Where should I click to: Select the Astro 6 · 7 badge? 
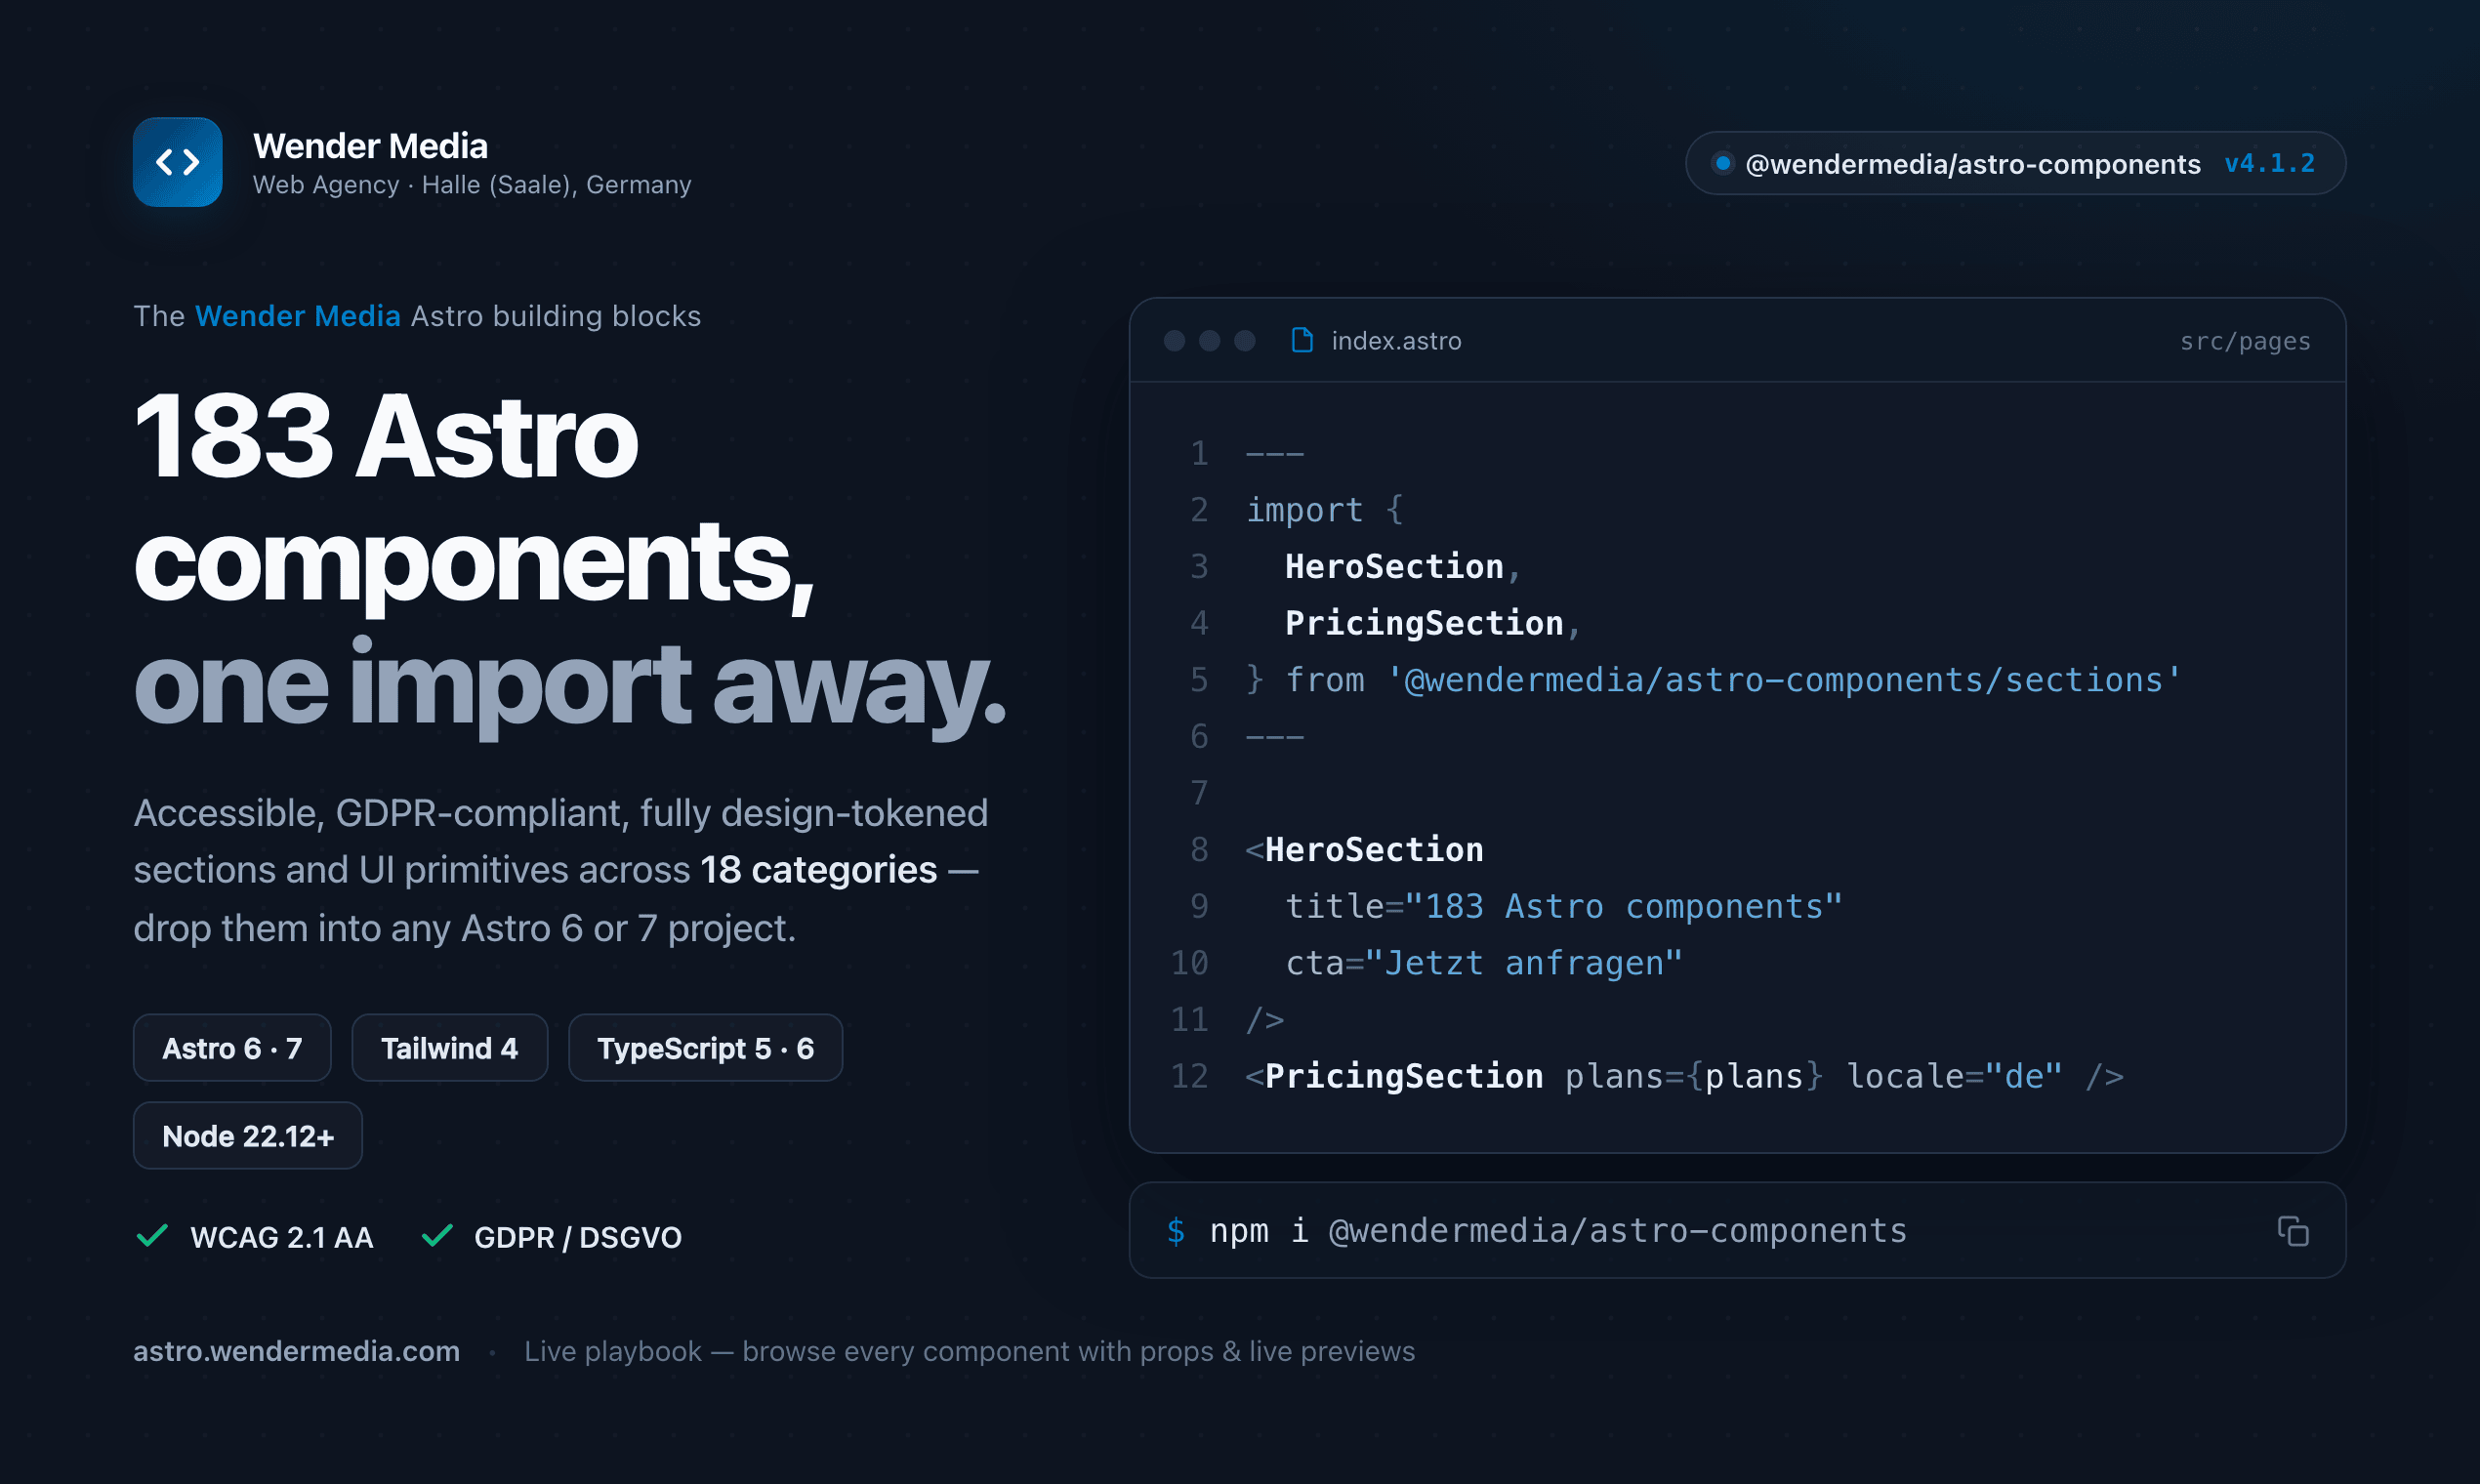click(232, 1048)
